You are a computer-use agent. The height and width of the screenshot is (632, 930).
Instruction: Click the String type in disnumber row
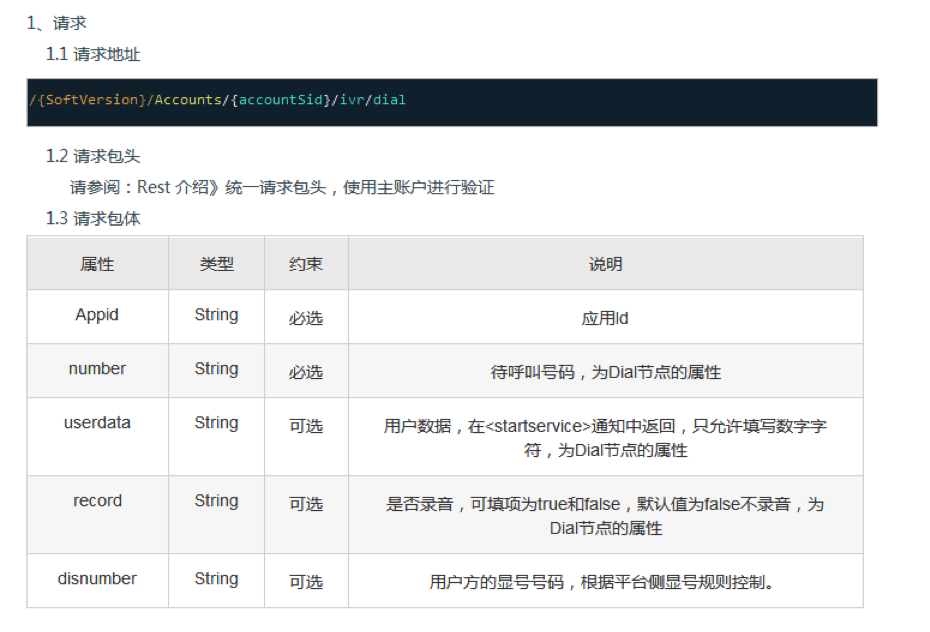point(216,579)
